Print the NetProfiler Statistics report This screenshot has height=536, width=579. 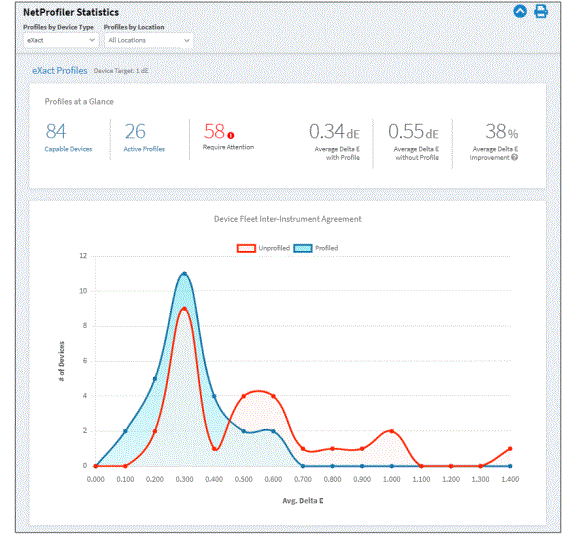pos(541,11)
